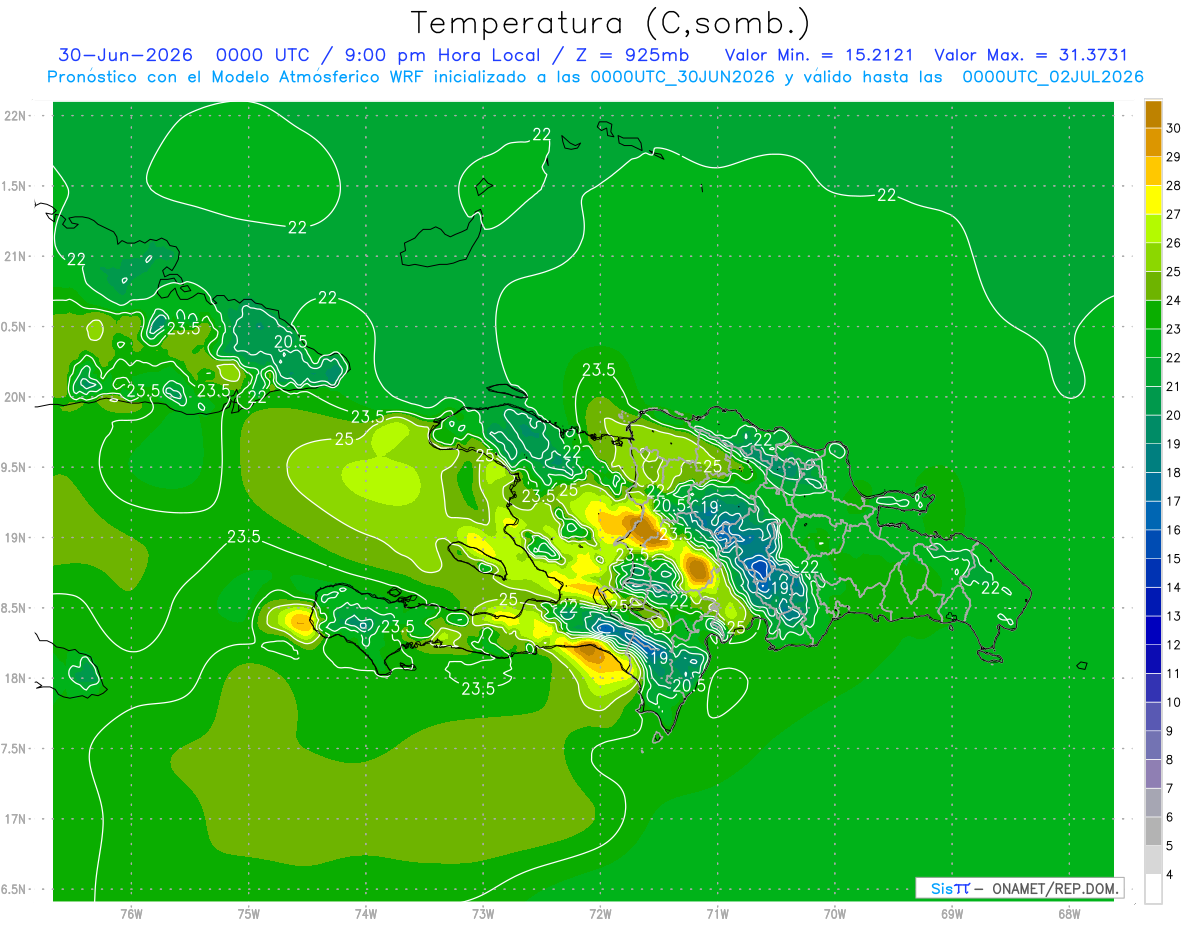Pick the legend swatch between 27 and 28
Screen dimensions: 1200x927
click(x=1153, y=200)
